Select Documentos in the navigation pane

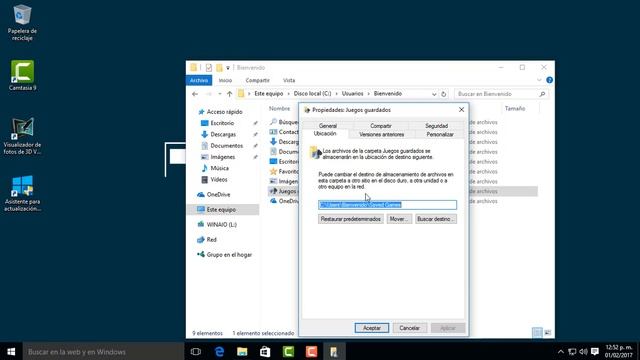click(x=227, y=146)
